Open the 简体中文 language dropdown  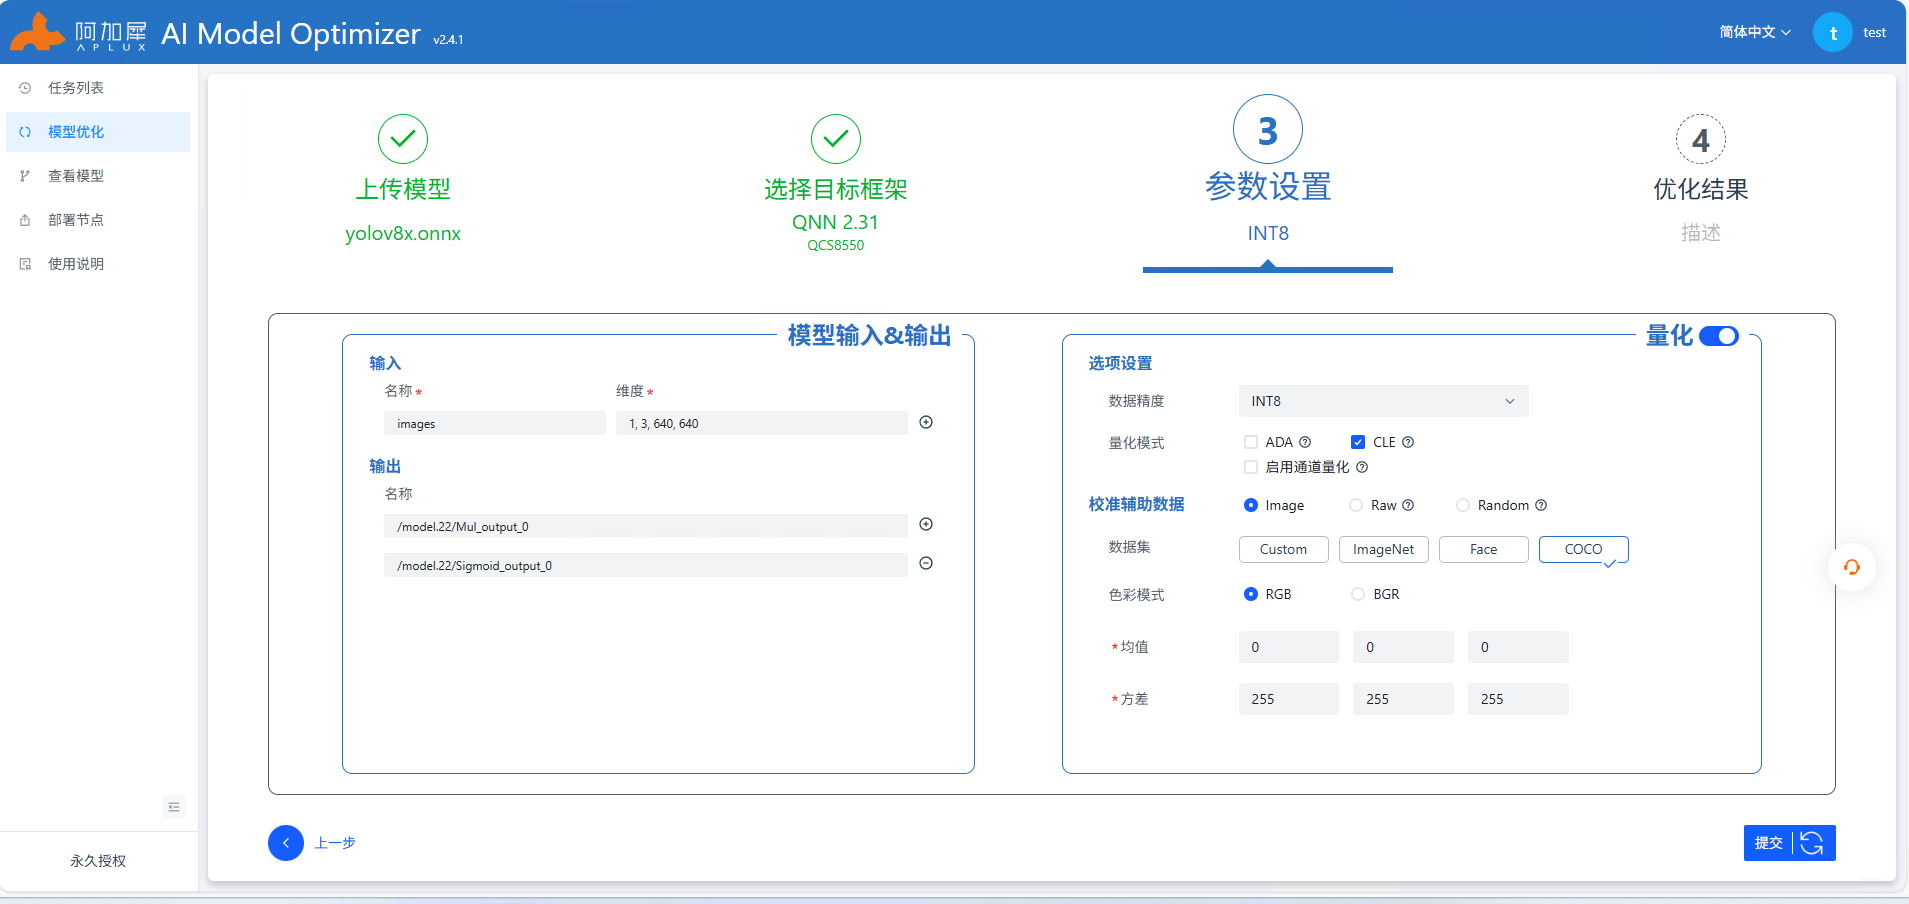pyautogui.click(x=1755, y=32)
